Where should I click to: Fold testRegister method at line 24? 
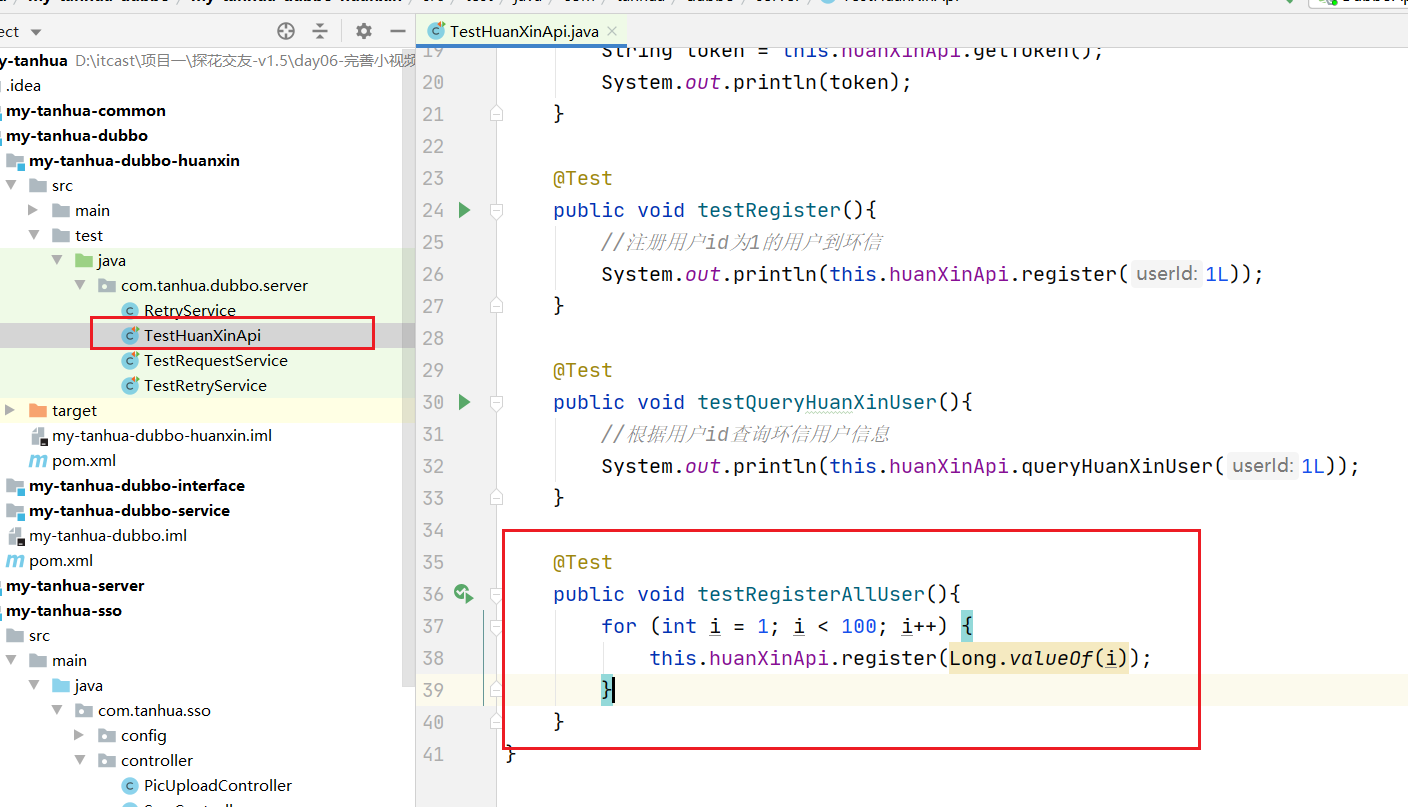point(496,210)
